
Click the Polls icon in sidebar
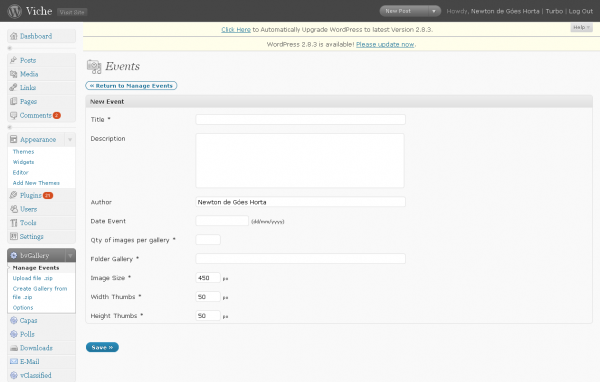[14, 334]
